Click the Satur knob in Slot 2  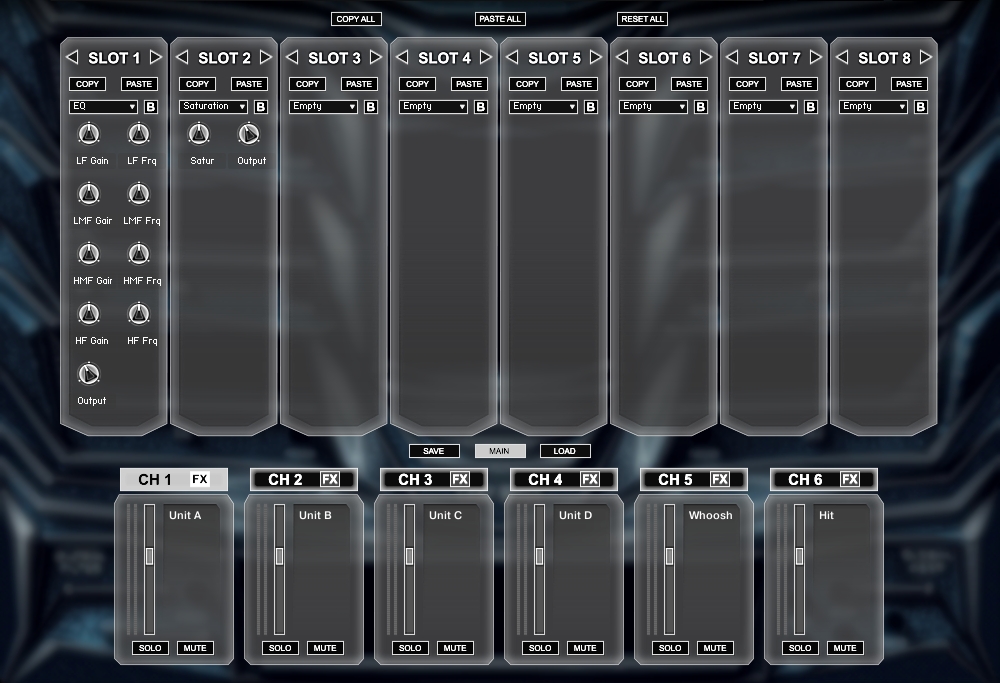tap(199, 134)
